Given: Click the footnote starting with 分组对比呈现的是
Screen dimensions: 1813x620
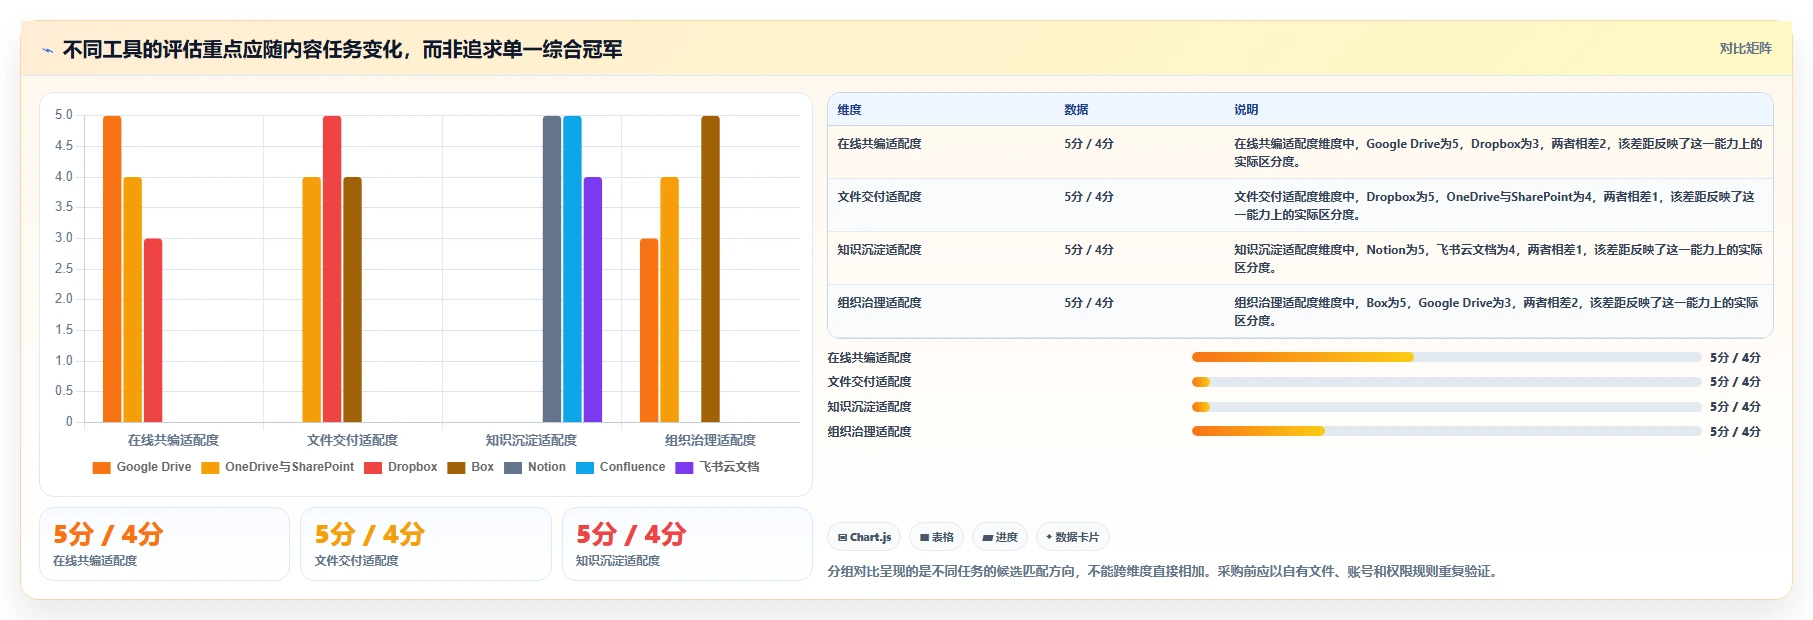Looking at the screenshot, I should pos(1164,572).
